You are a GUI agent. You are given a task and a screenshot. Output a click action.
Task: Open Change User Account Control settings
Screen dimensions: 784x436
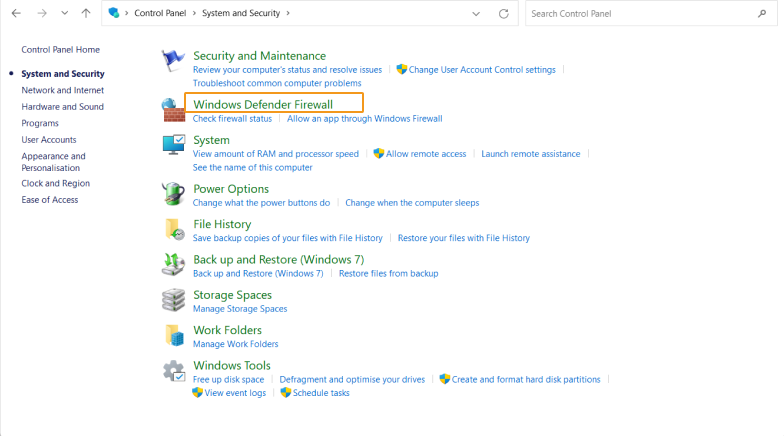(482, 70)
